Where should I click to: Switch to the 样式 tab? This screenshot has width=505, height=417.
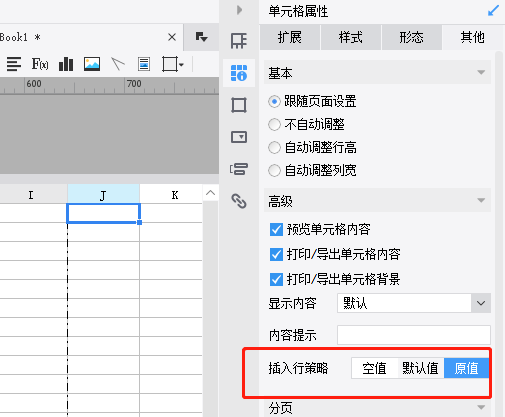[x=351, y=37]
